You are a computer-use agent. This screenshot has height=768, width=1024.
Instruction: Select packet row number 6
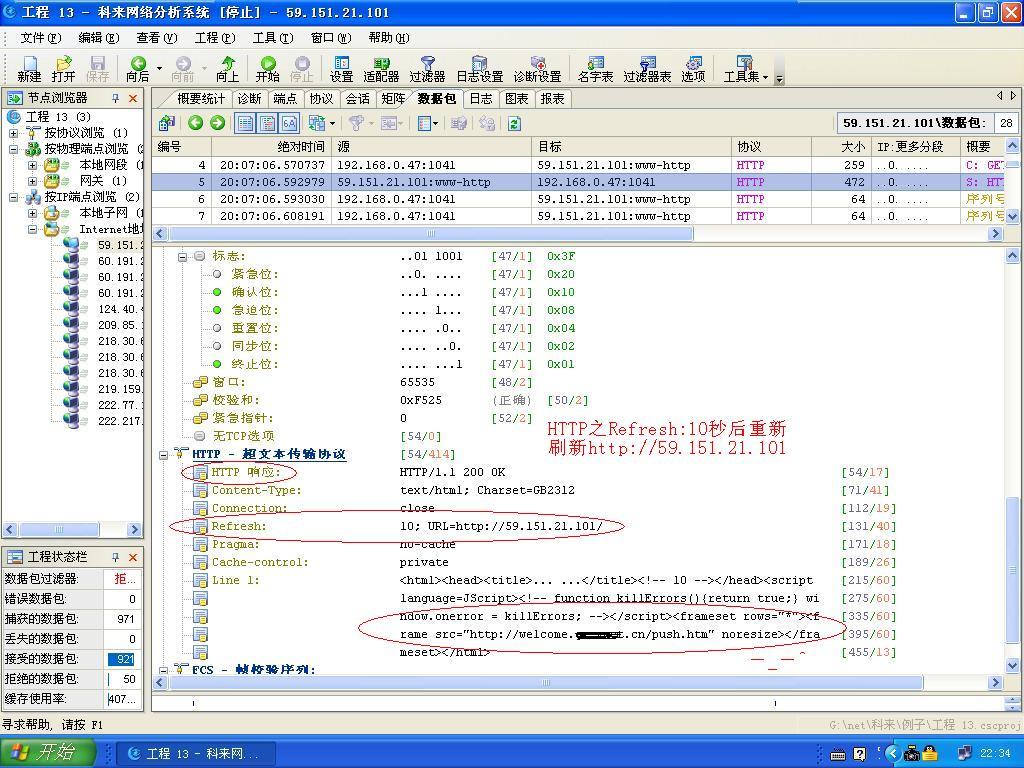(400, 198)
